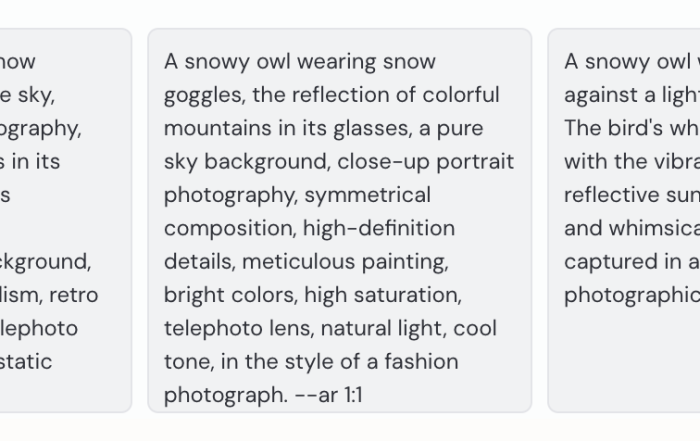Click the text "composition, high-definition"
700x441 pixels.
pos(309,229)
